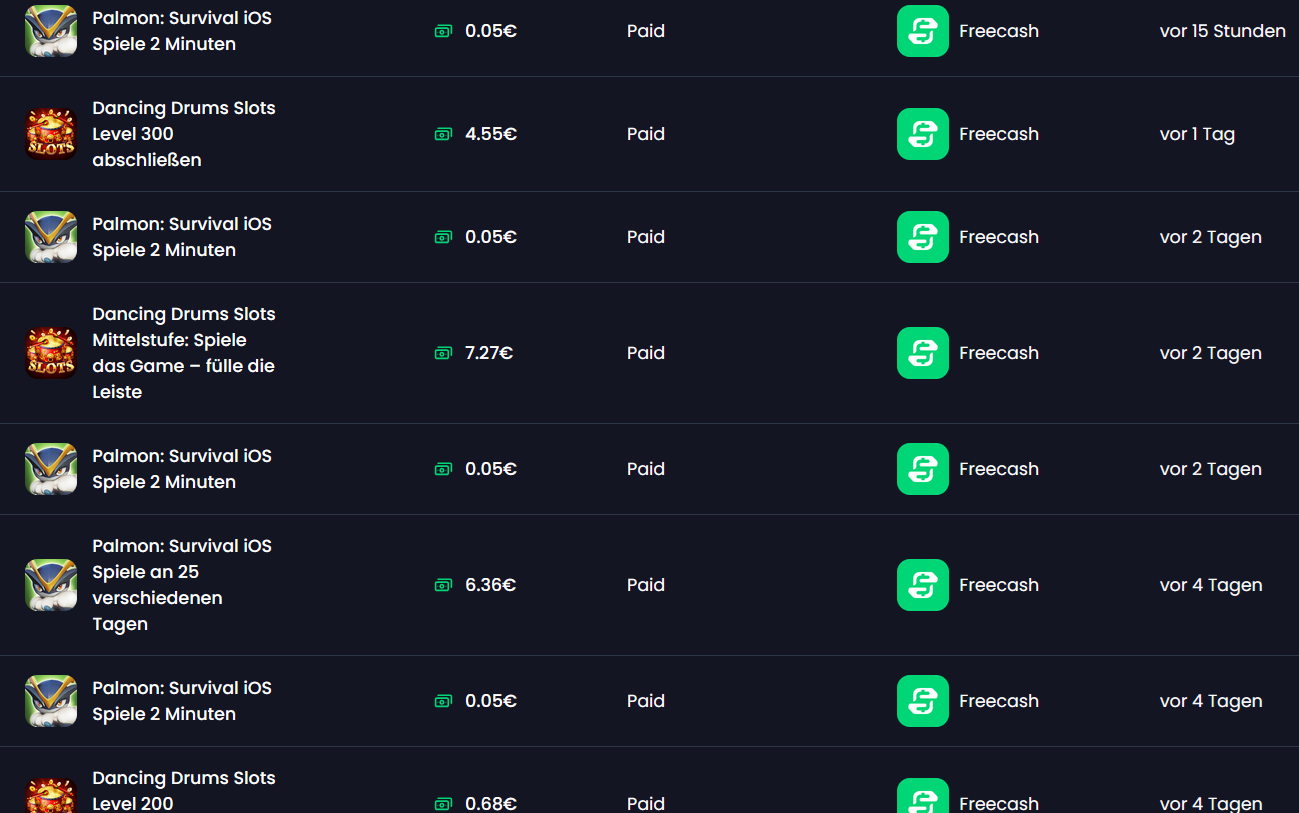
Task: Select the Dancing Drums Slots Level 200 title
Action: pyautogui.click(x=184, y=791)
